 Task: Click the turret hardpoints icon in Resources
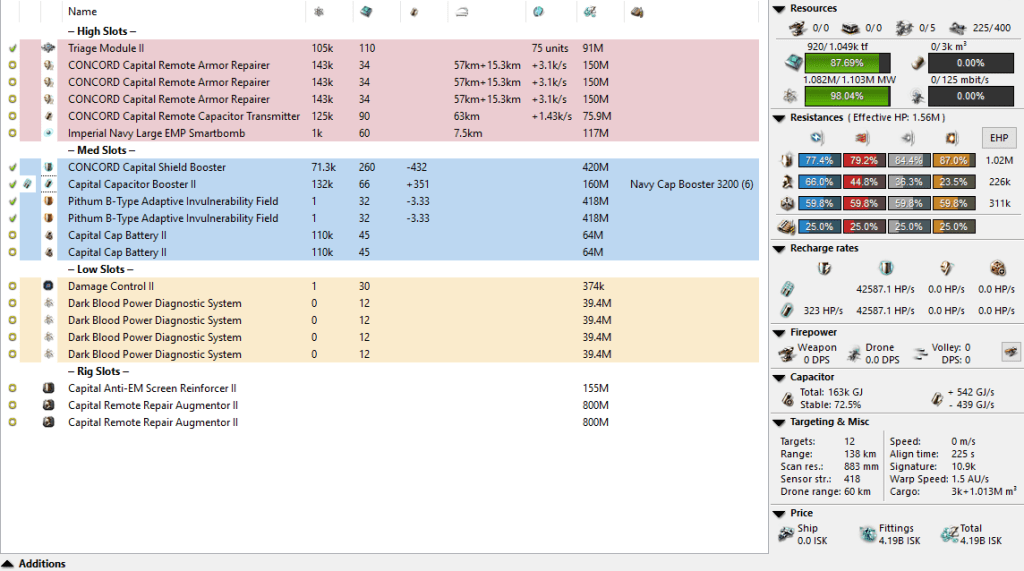pos(797,28)
